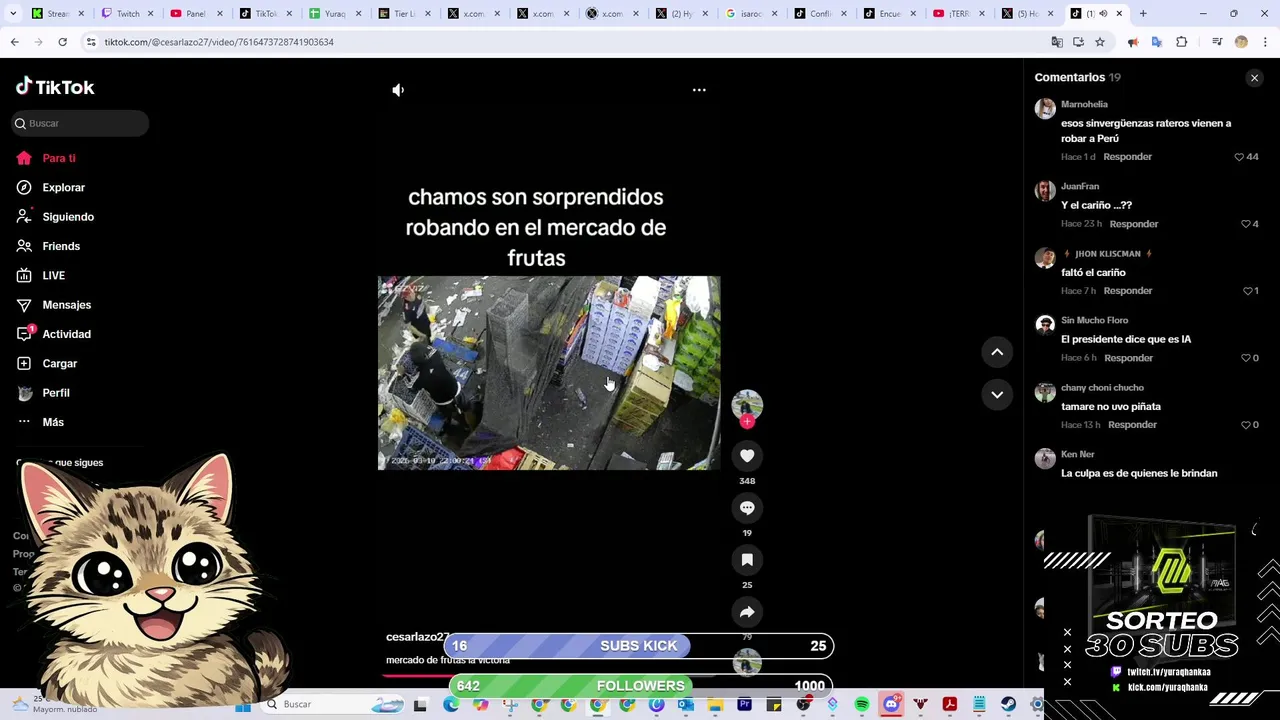Click the address bar URL
This screenshot has height=720, width=1280.
[x=219, y=42]
